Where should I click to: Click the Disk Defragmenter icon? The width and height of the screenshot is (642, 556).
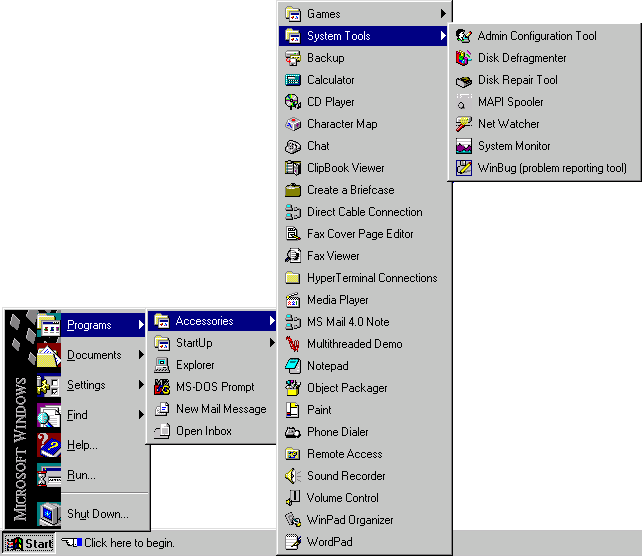(463, 58)
